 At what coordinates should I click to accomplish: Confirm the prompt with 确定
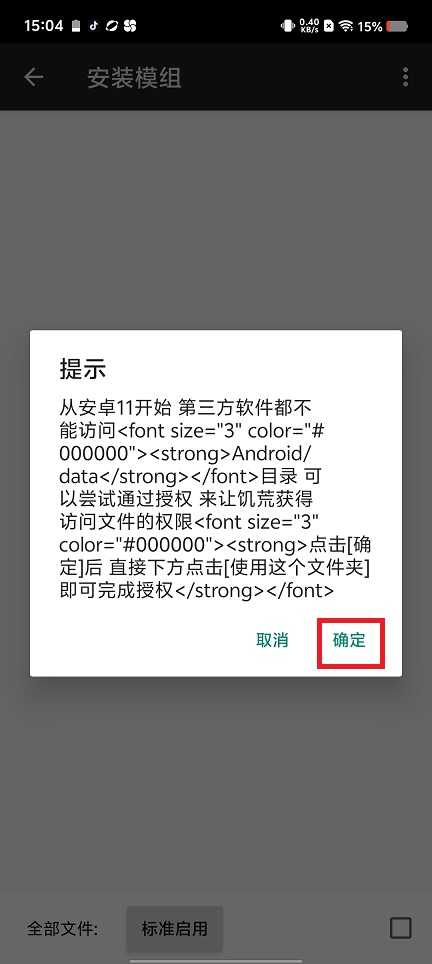(351, 640)
